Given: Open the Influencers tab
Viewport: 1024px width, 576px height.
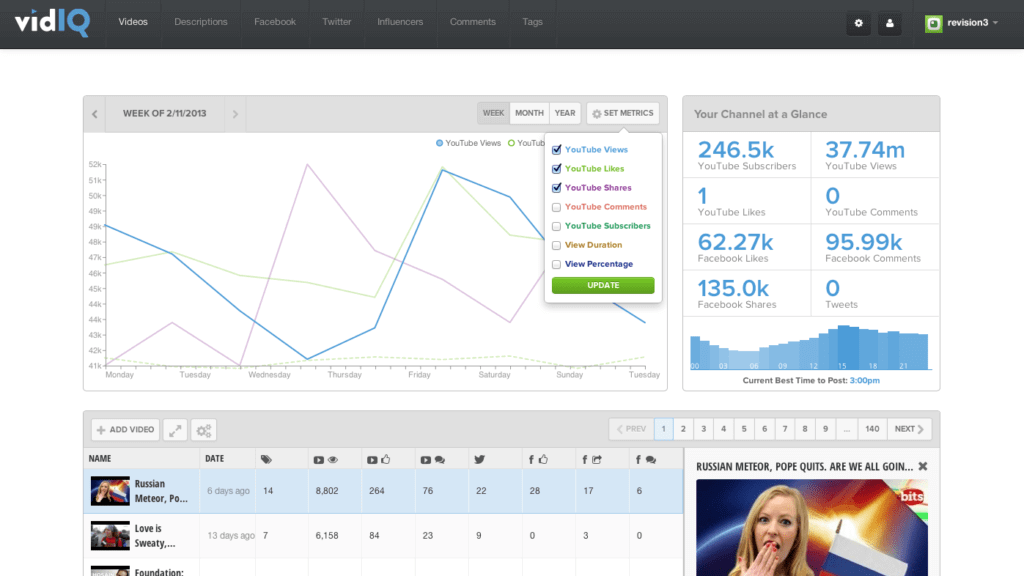Looking at the screenshot, I should click(400, 22).
